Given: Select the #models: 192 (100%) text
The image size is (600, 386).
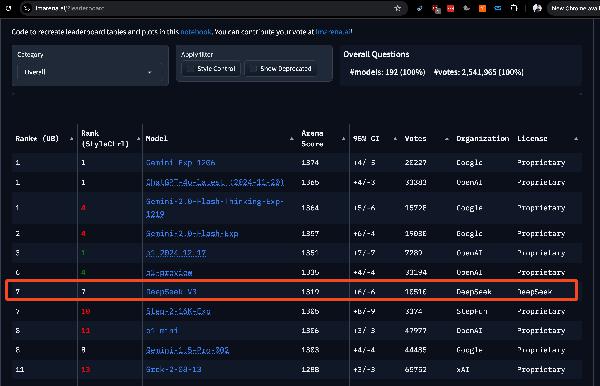Looking at the screenshot, I should [387, 72].
